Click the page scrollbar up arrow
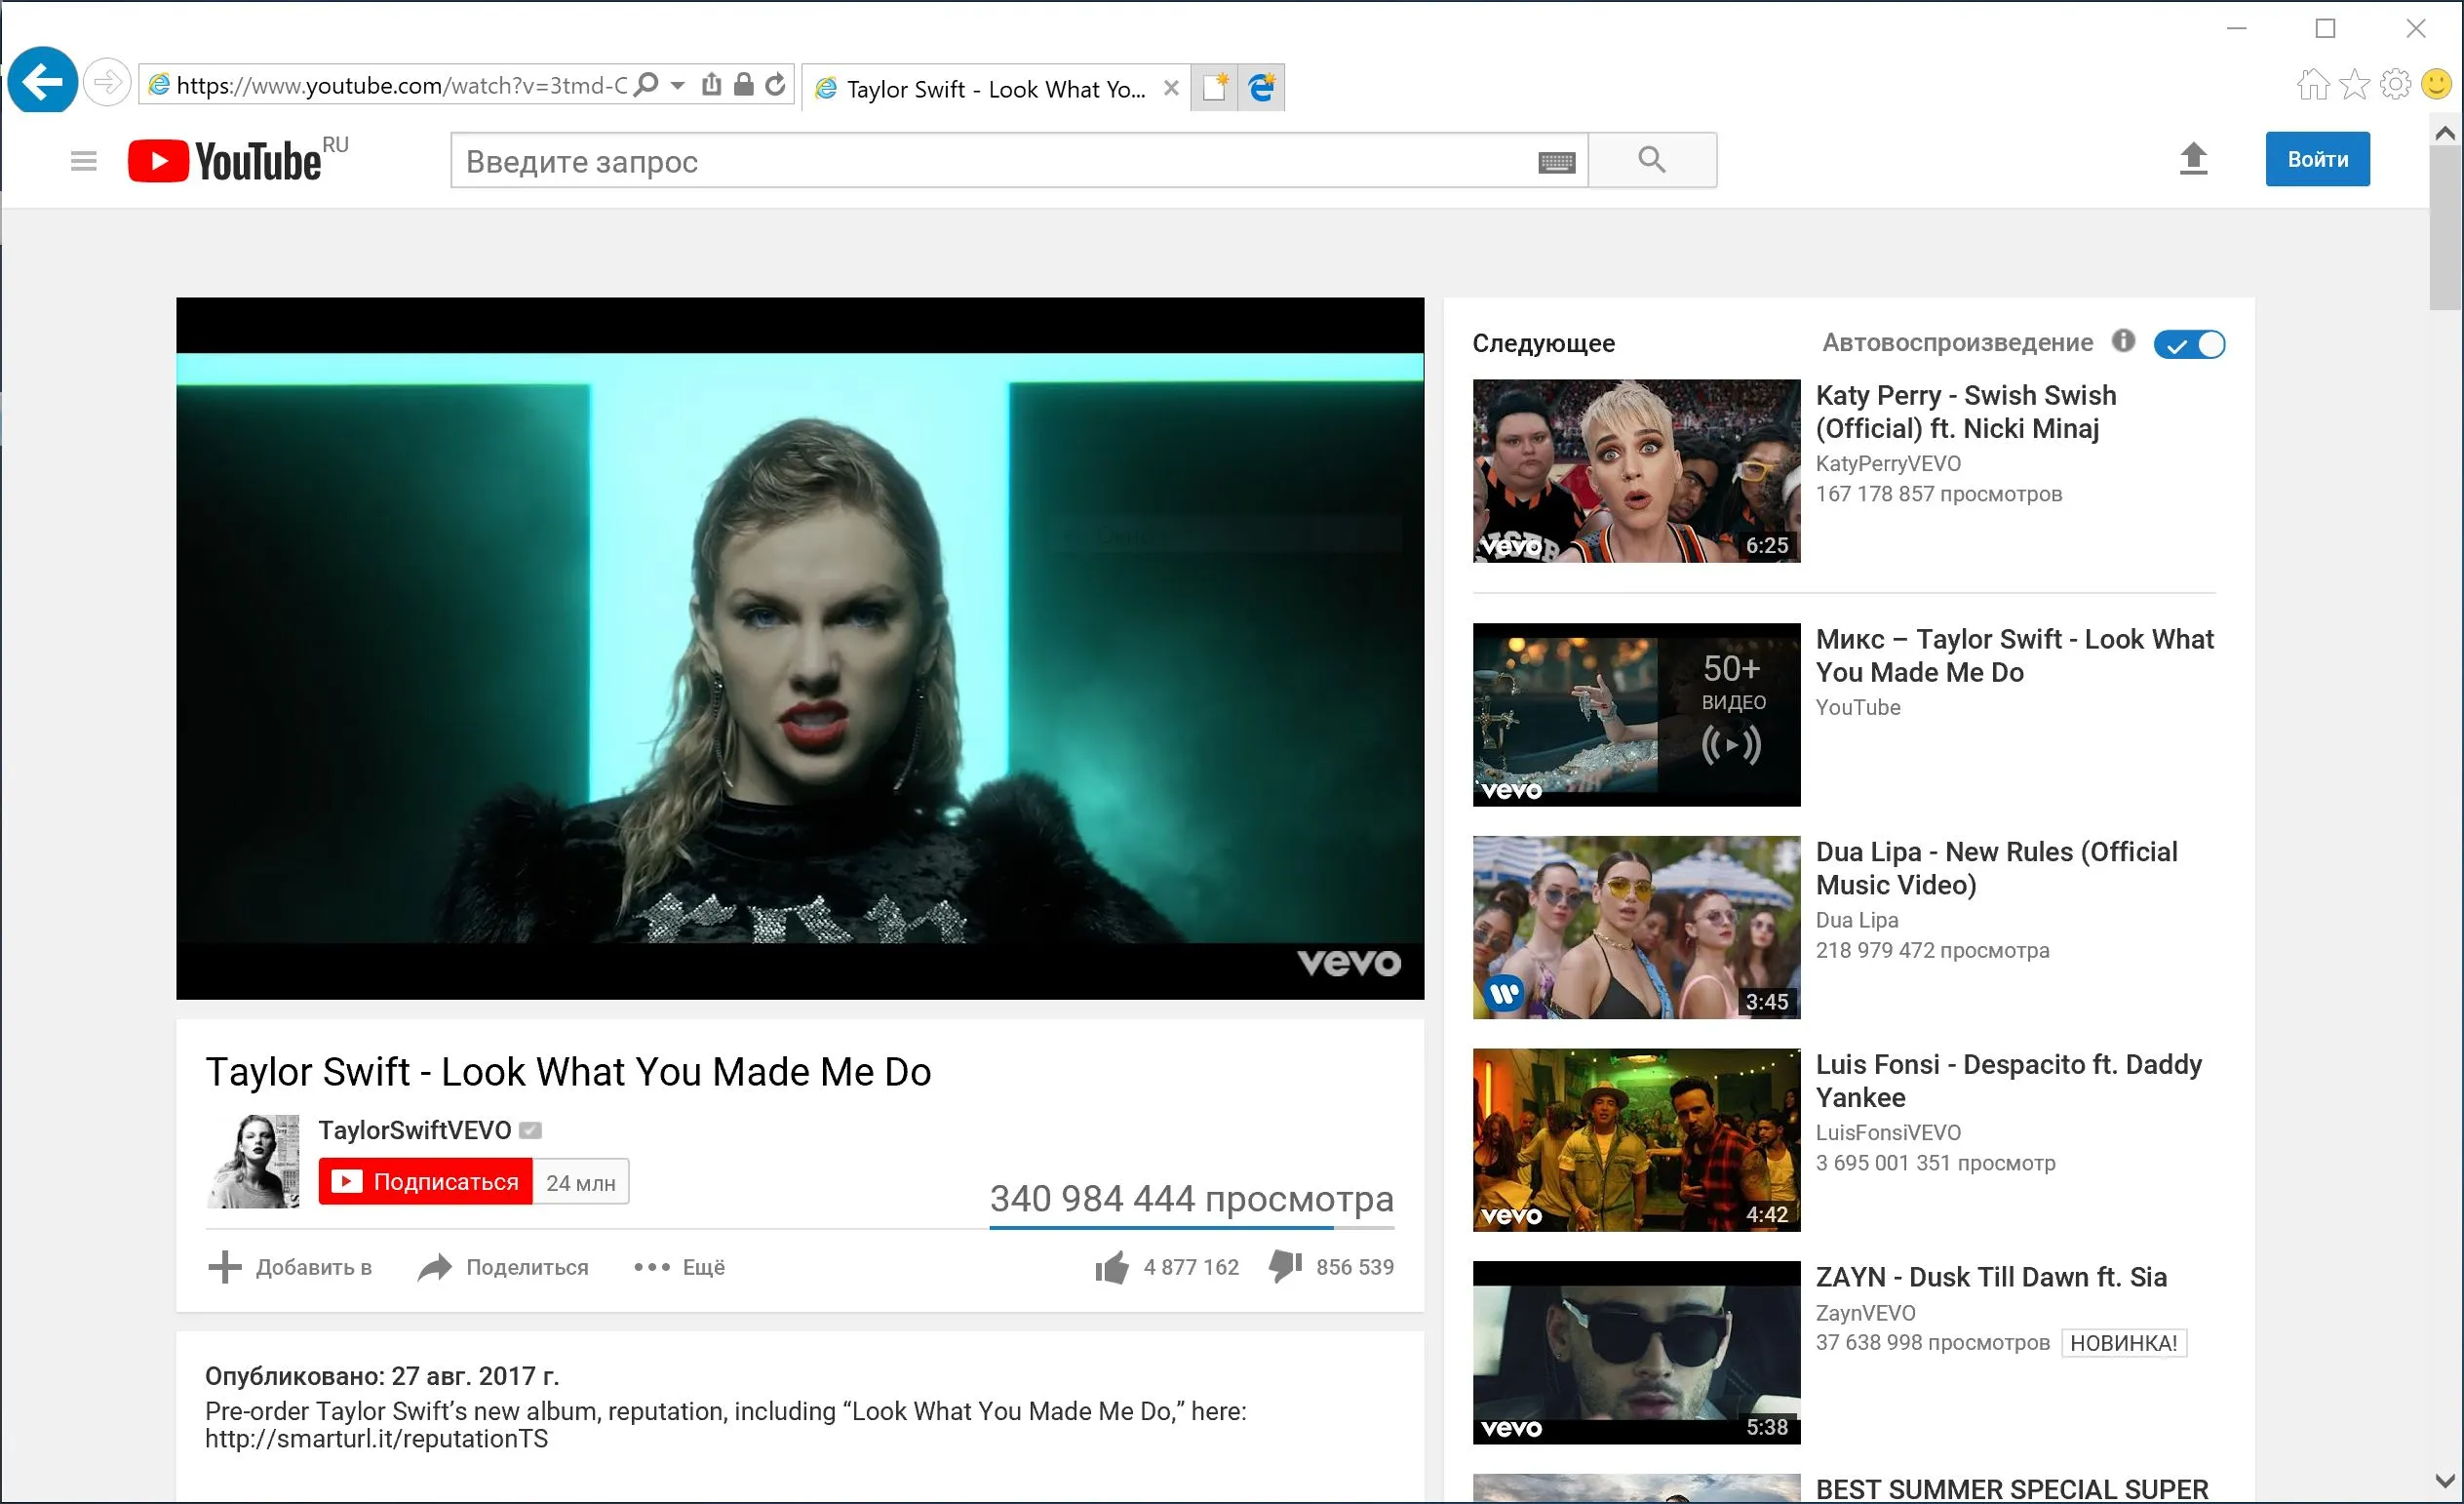This screenshot has width=2464, height=1504. click(x=2446, y=132)
